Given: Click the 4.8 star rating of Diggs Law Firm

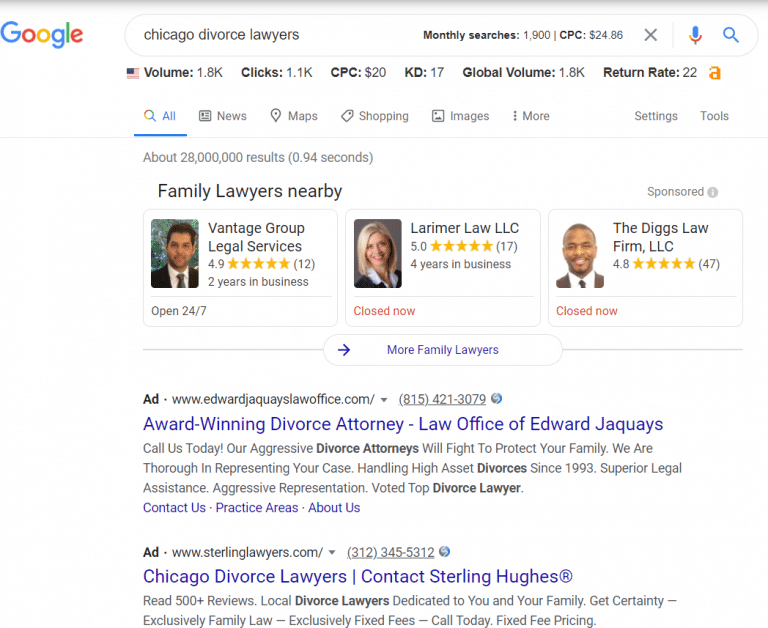Looking at the screenshot, I should click(x=666, y=264).
